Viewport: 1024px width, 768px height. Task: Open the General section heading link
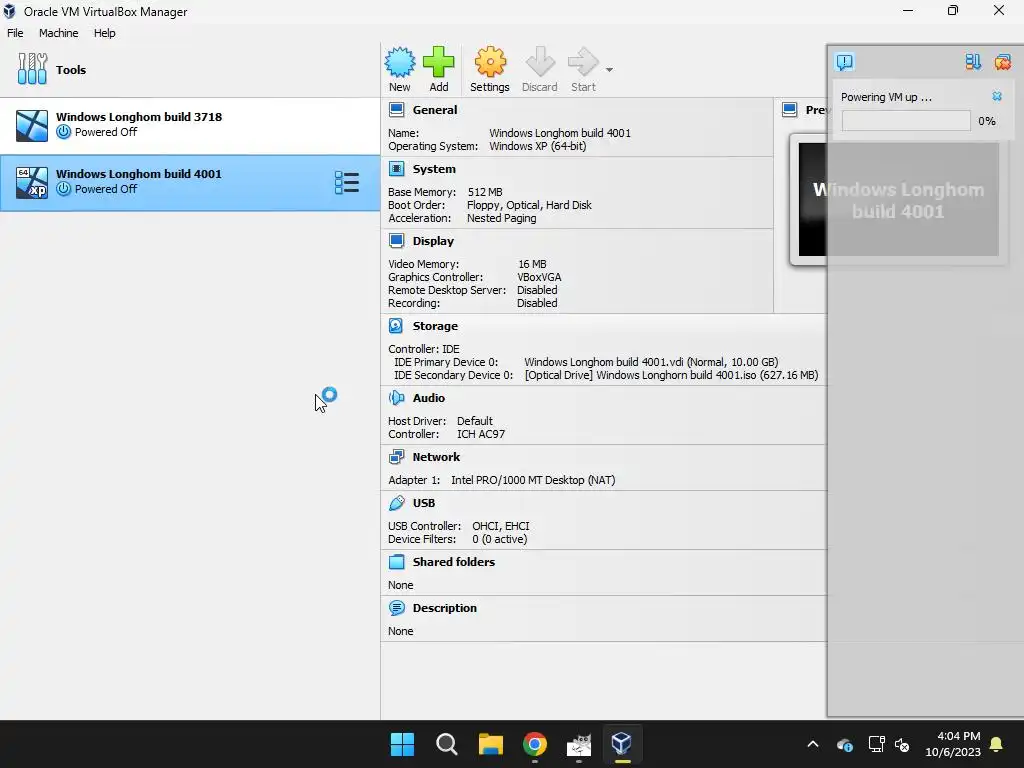435,110
